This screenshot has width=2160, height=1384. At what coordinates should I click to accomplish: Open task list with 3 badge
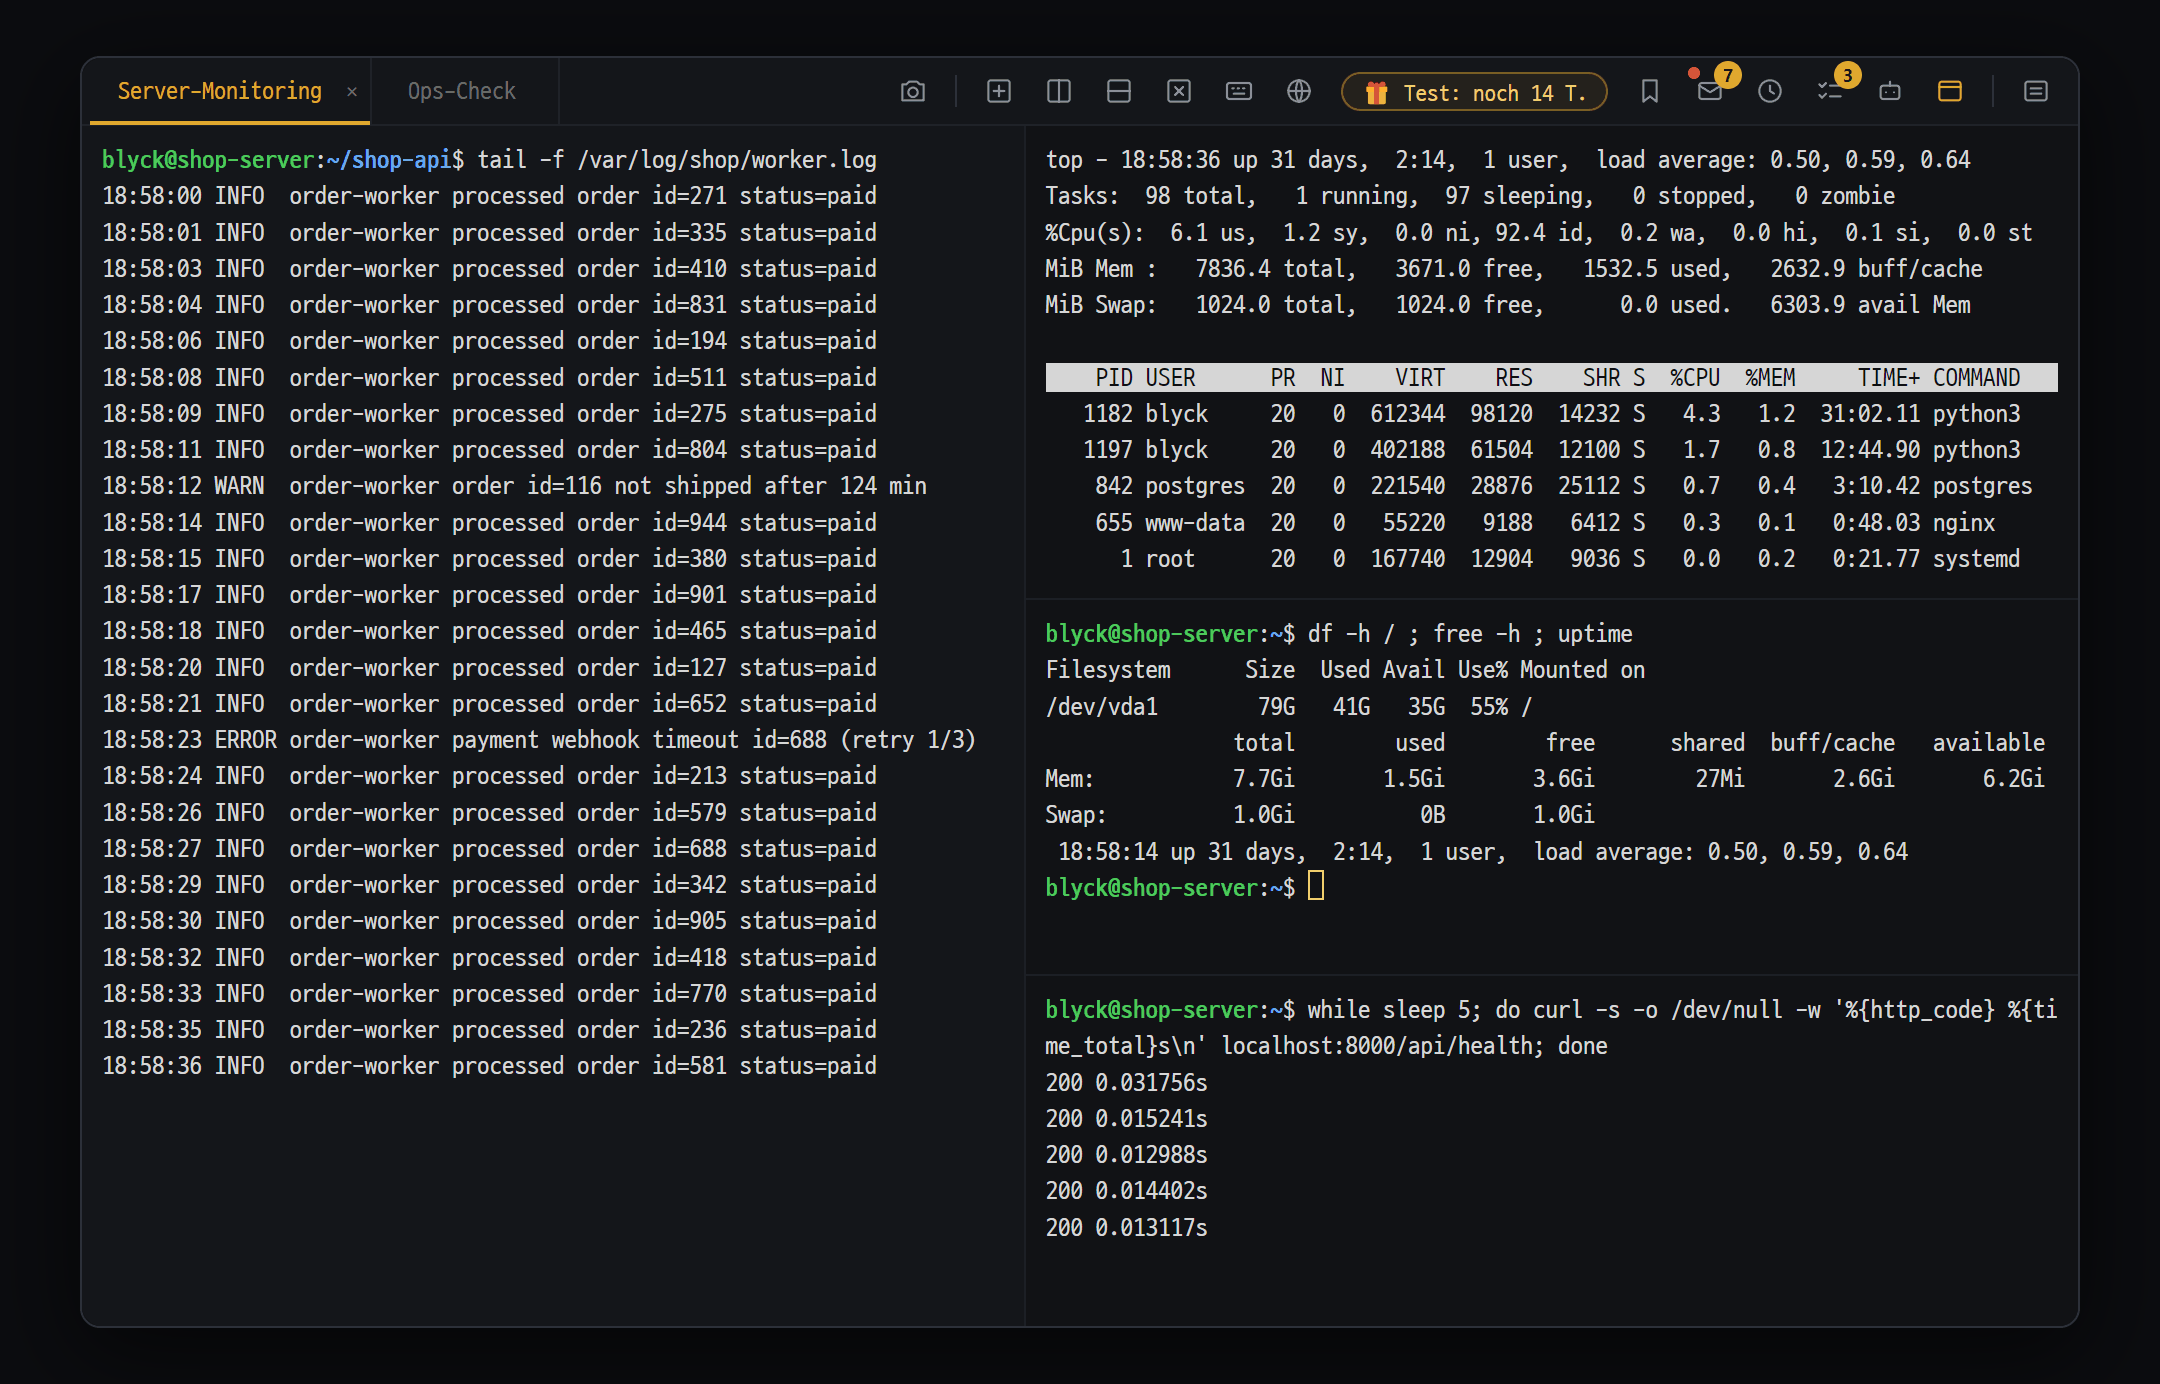coord(1830,92)
